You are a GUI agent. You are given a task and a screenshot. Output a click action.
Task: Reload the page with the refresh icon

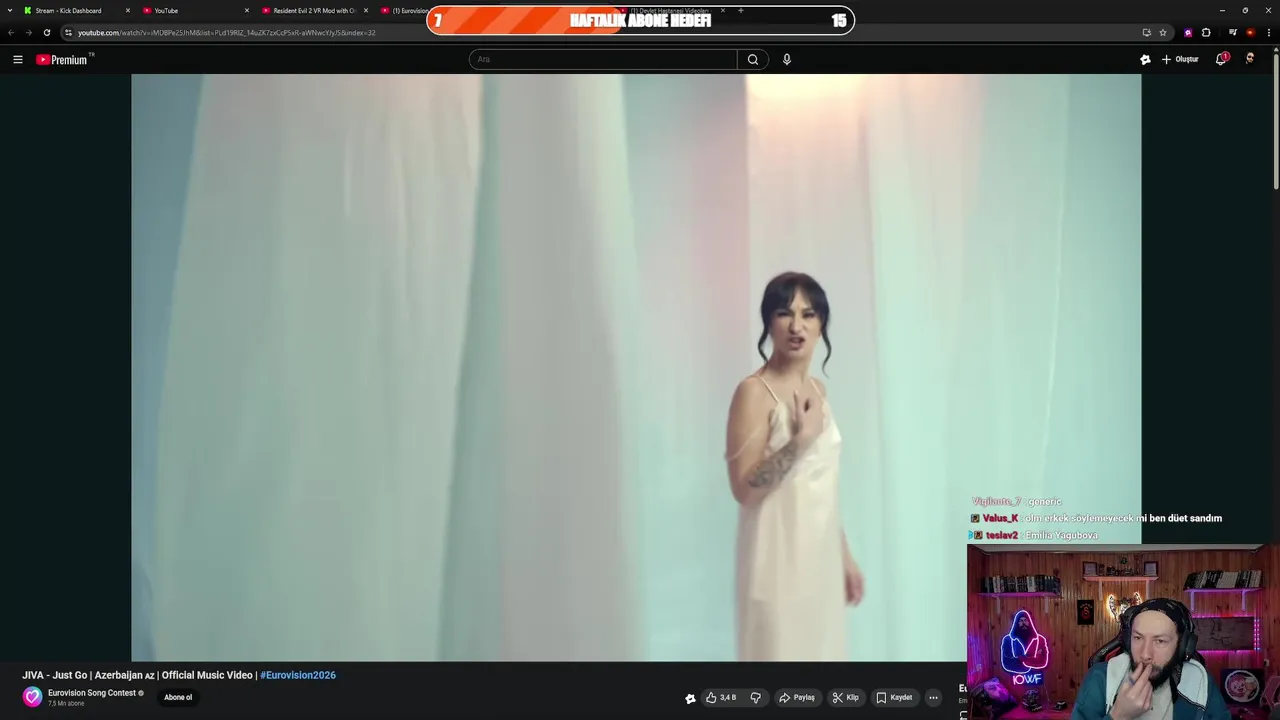click(46, 33)
